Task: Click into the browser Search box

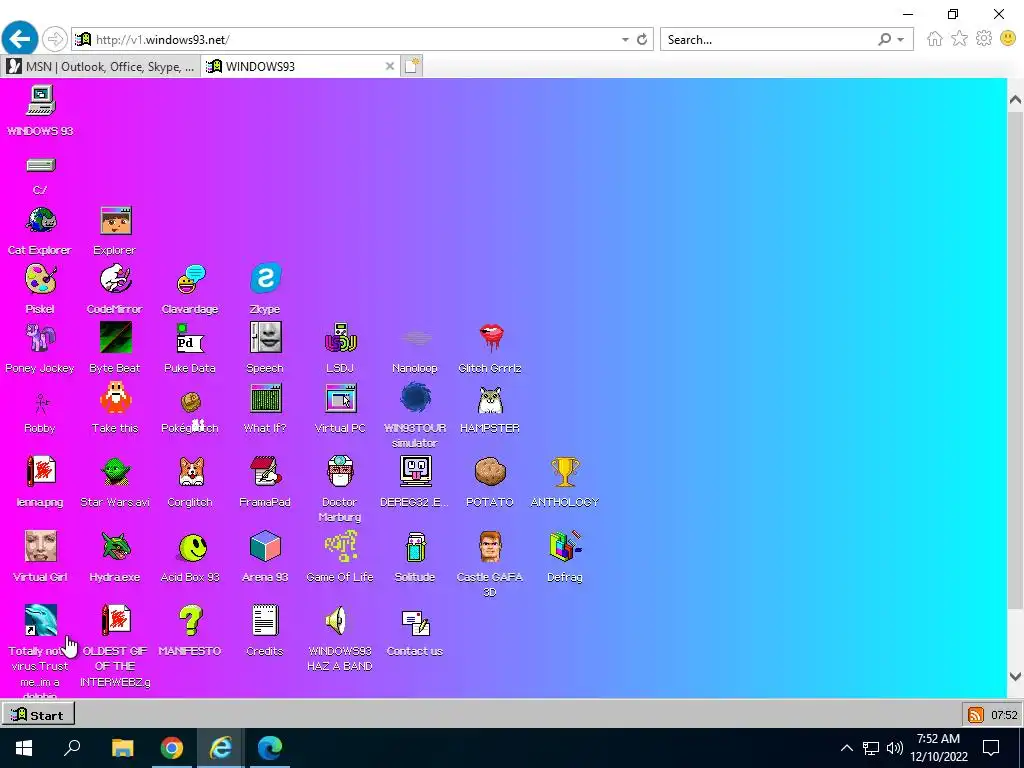Action: [x=767, y=39]
